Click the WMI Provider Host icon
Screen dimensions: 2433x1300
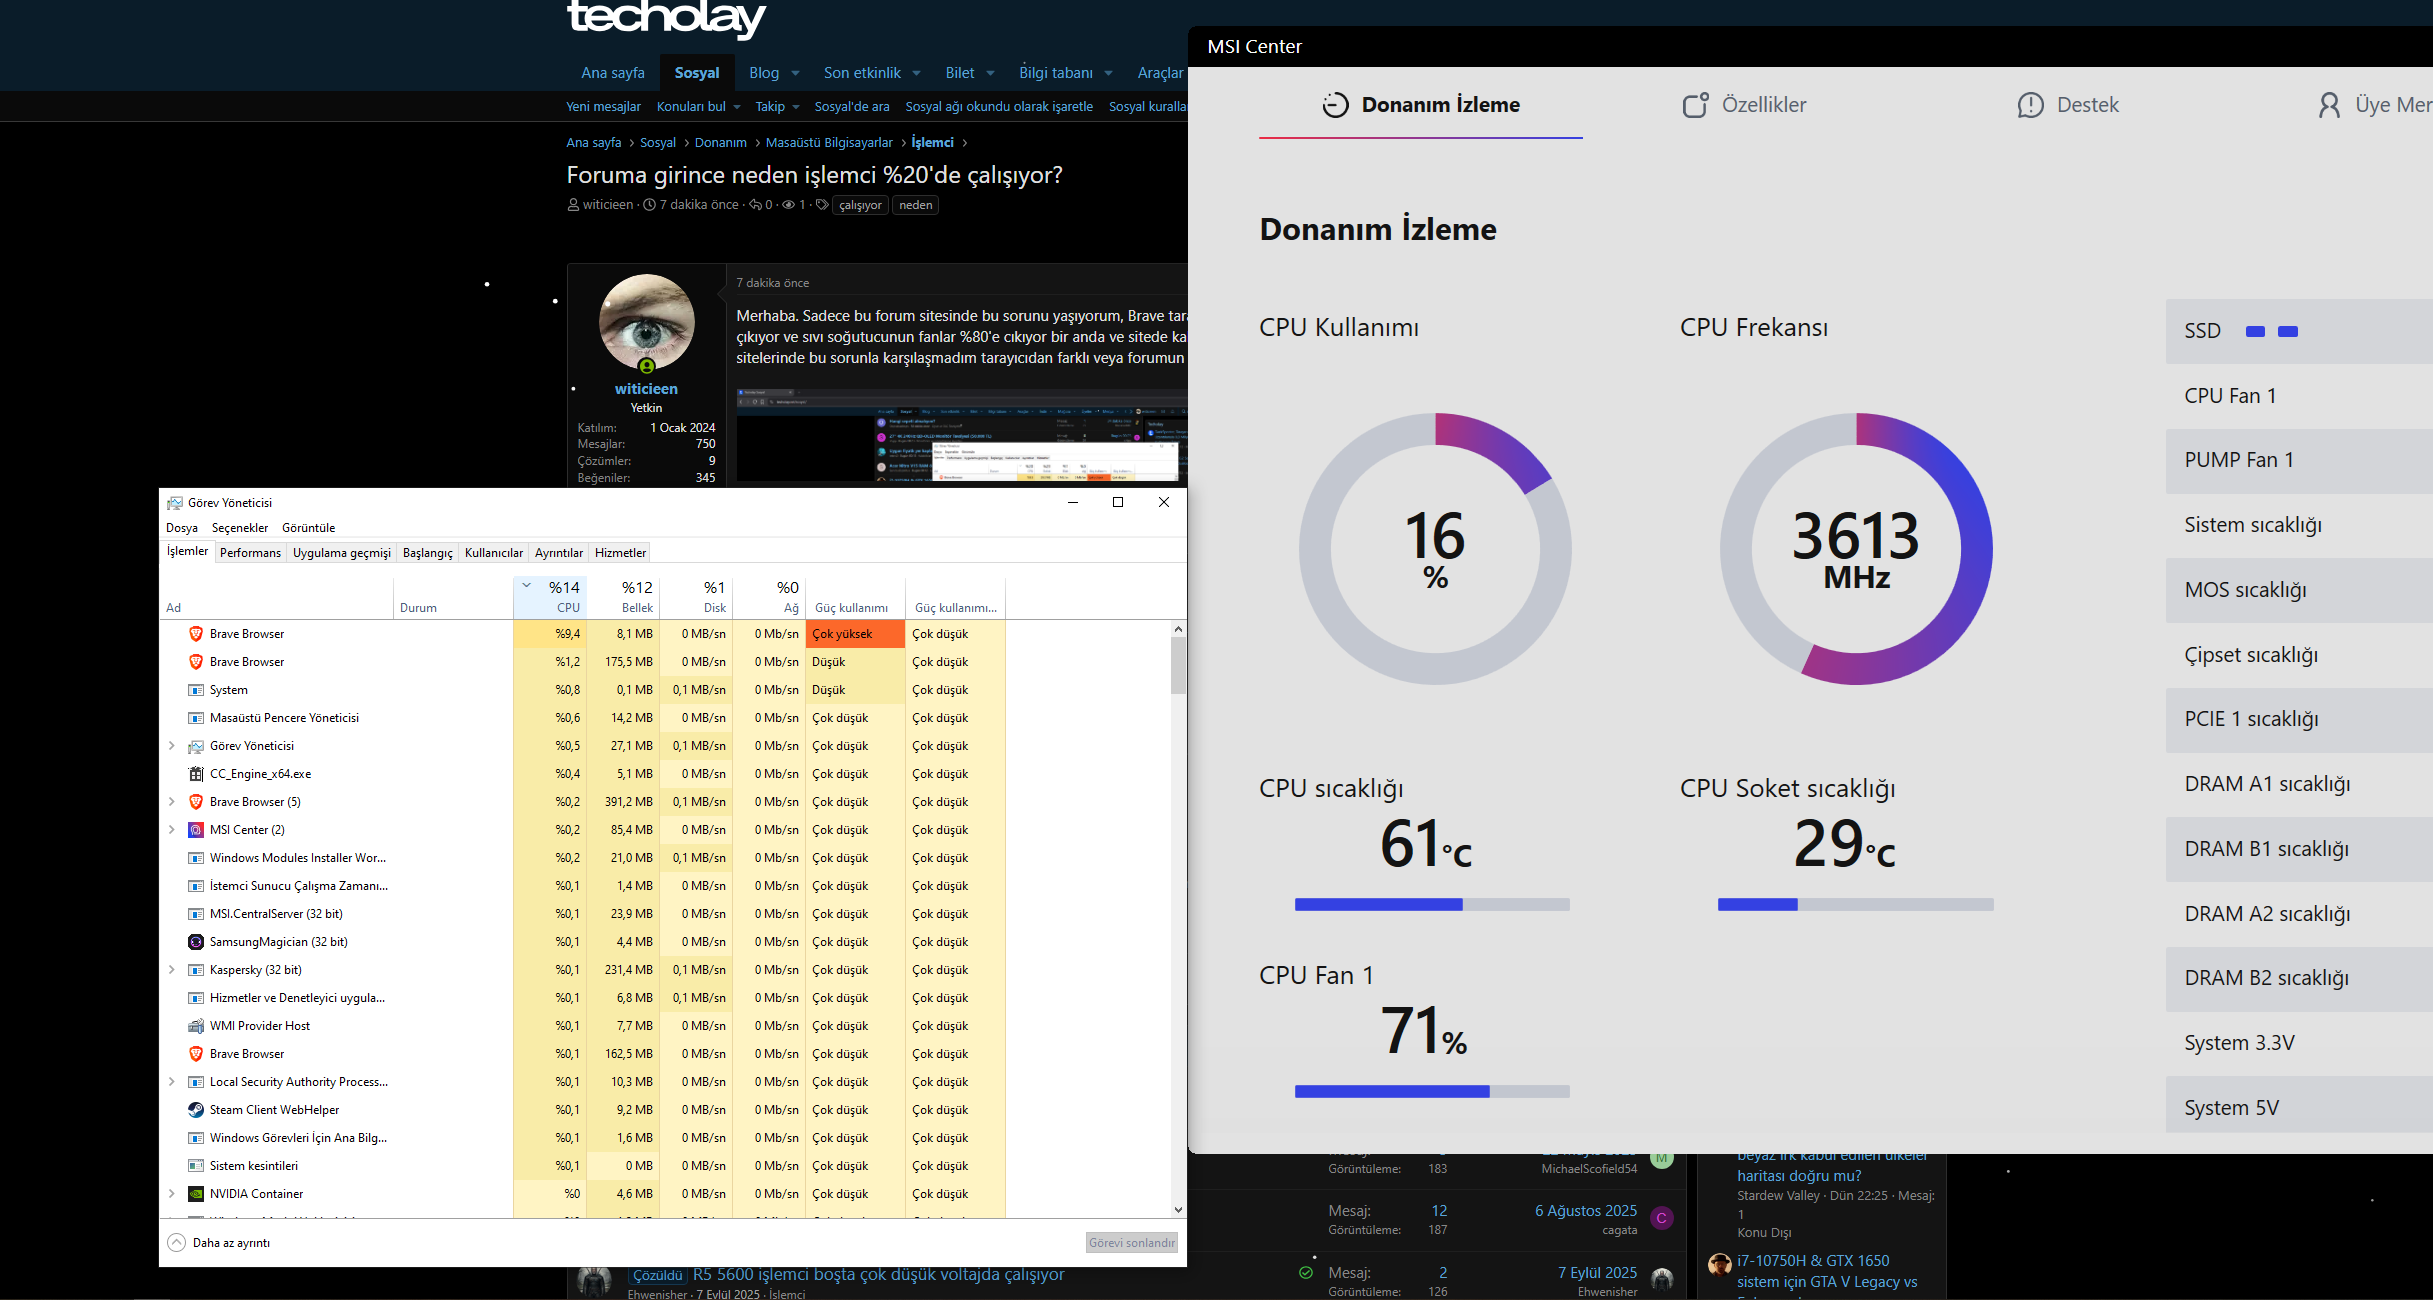[x=196, y=1026]
